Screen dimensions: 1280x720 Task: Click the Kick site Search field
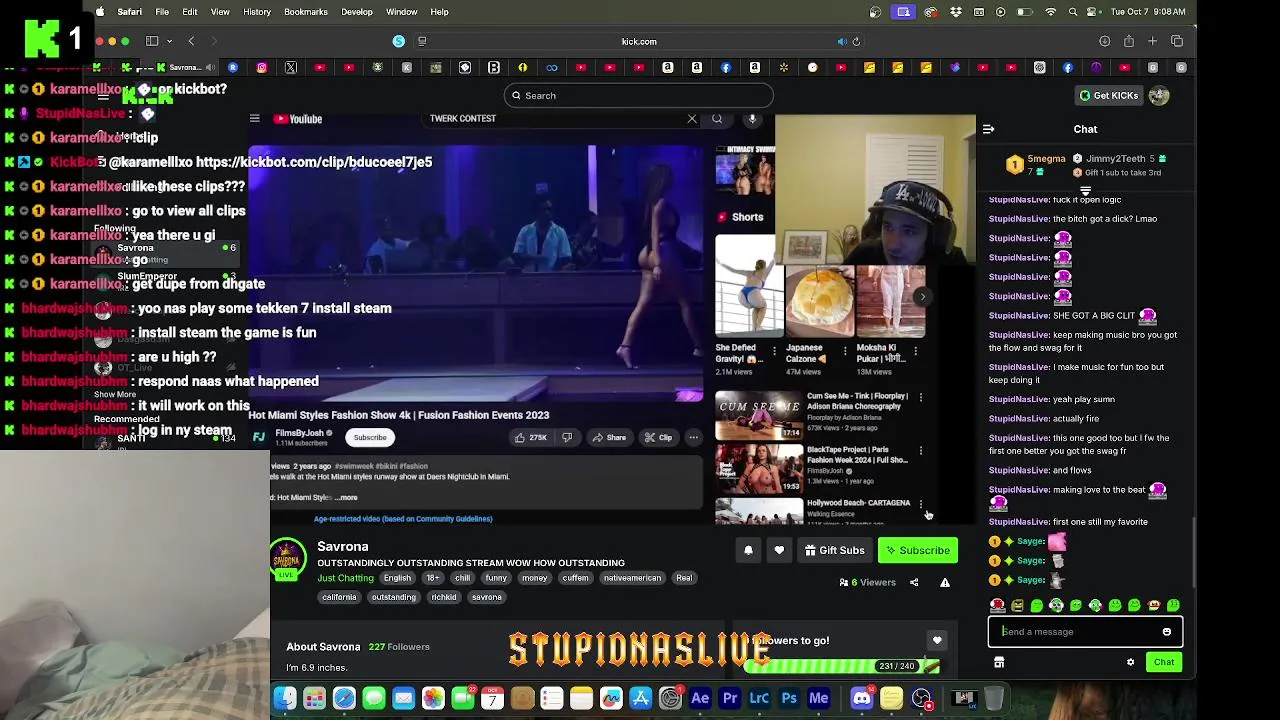[639, 96]
